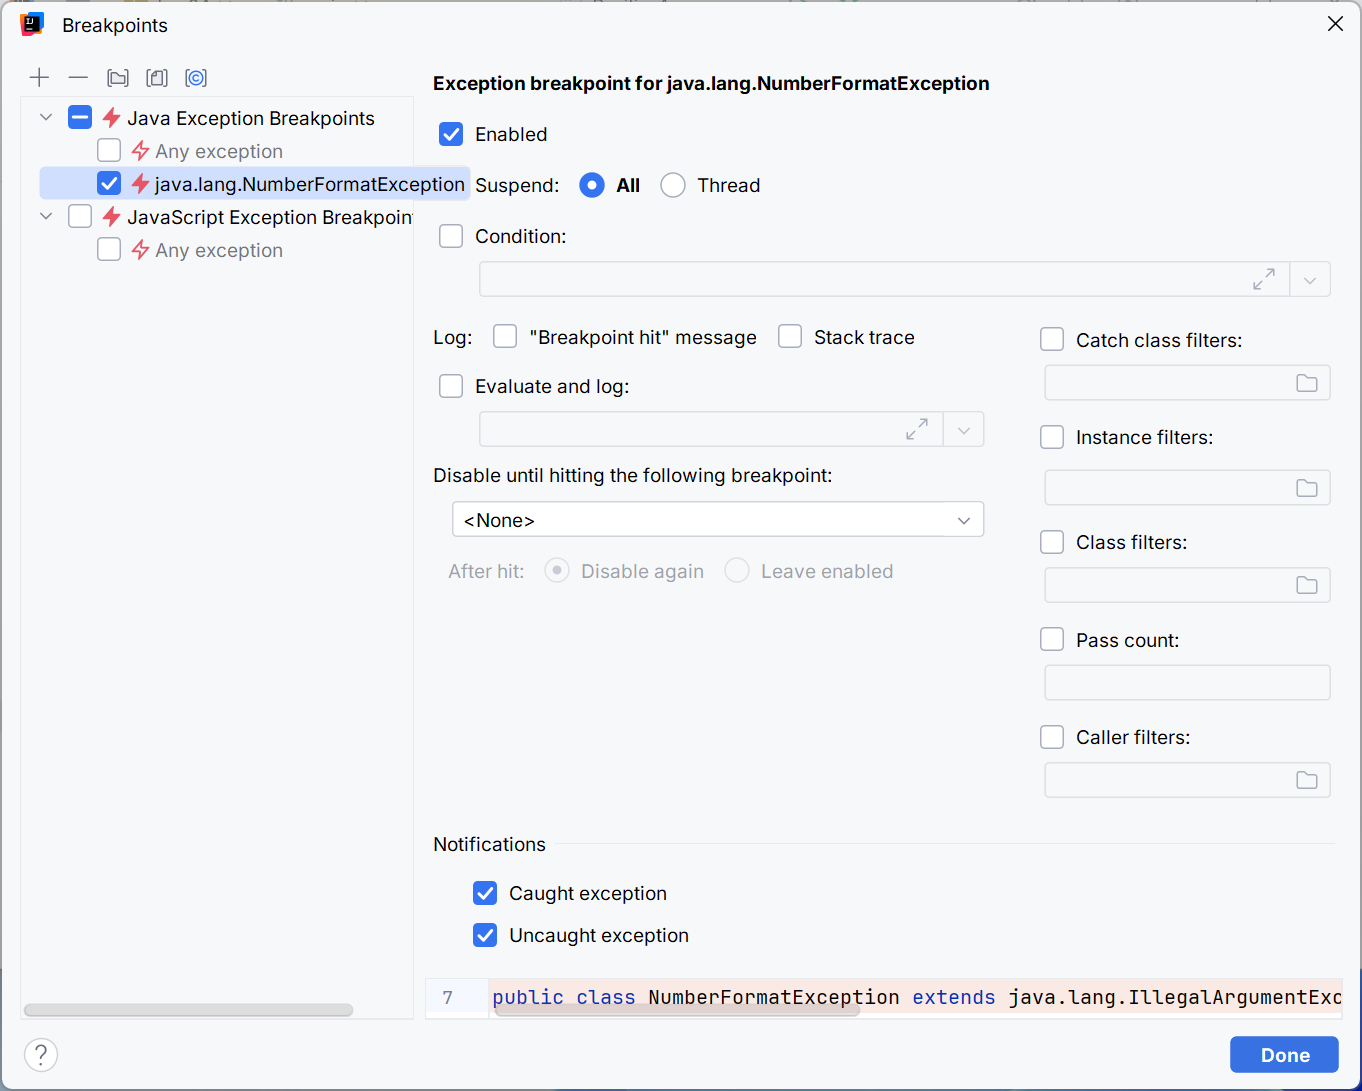Enable "Breakpoint hit" message logging

click(505, 336)
